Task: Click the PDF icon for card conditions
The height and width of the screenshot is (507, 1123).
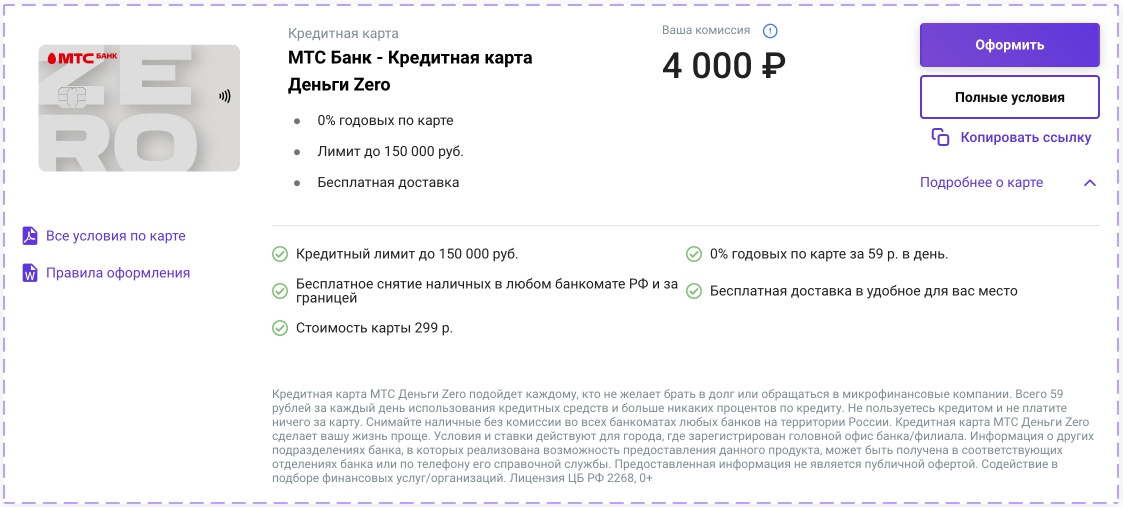Action: point(30,236)
